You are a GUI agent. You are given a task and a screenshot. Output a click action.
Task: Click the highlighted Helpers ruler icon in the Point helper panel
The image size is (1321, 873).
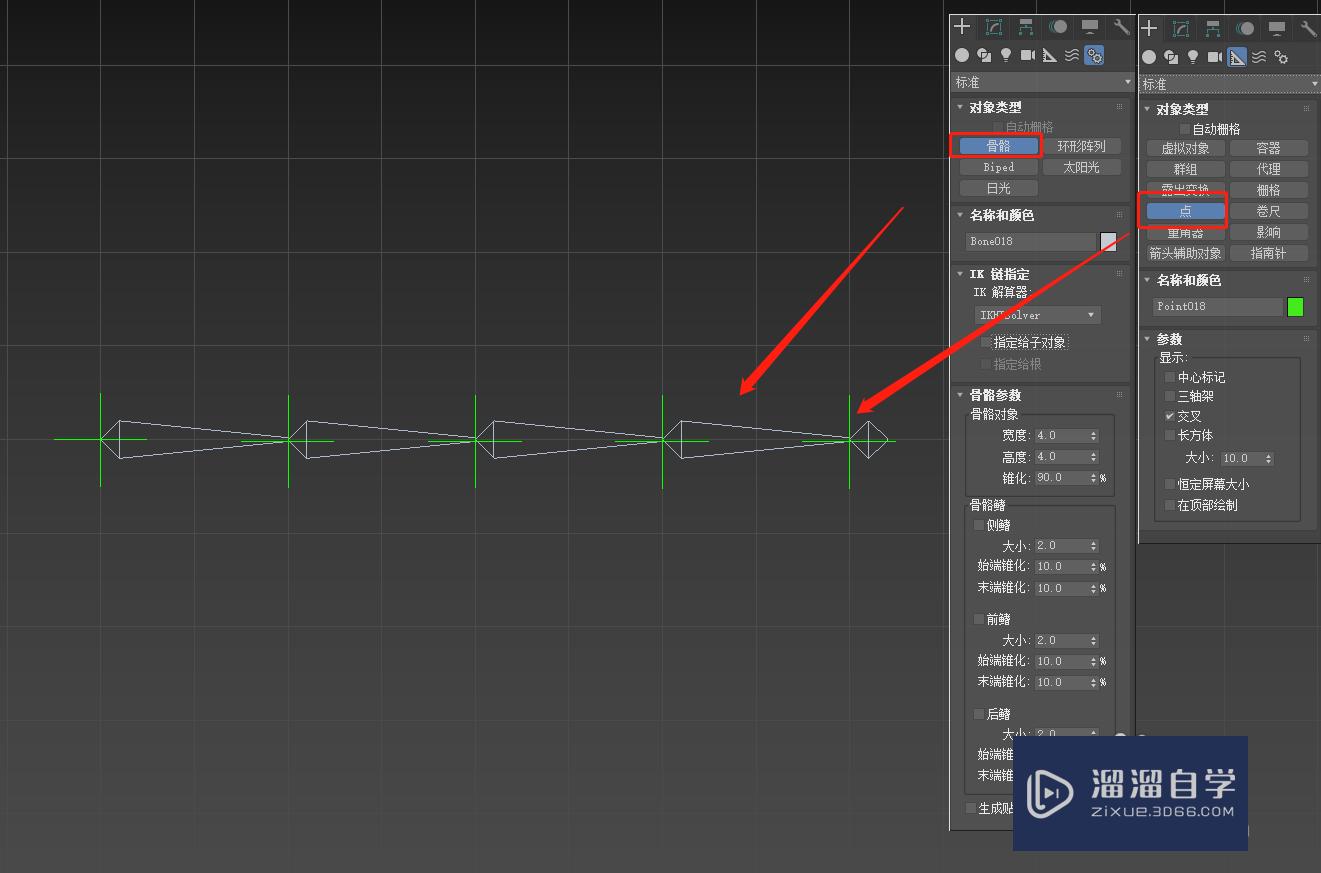coord(1237,57)
